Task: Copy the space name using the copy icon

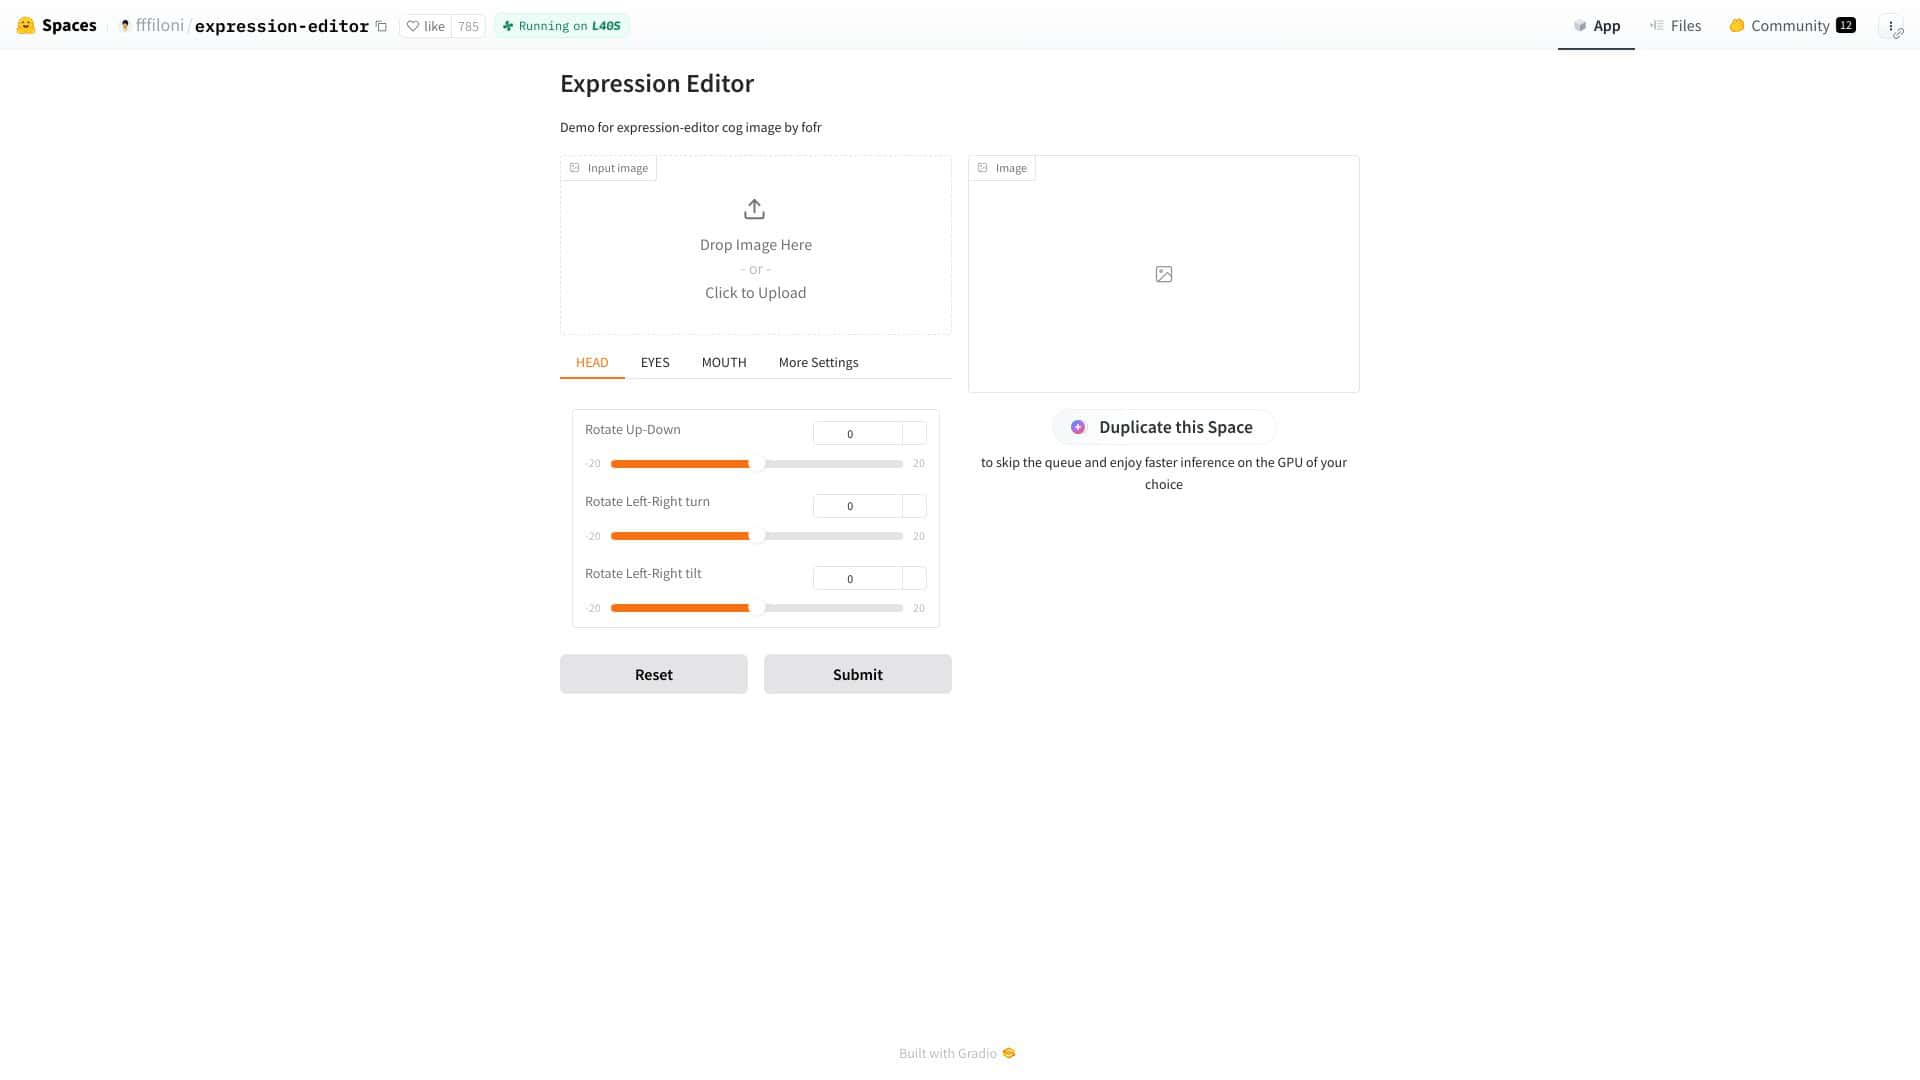Action: click(381, 26)
